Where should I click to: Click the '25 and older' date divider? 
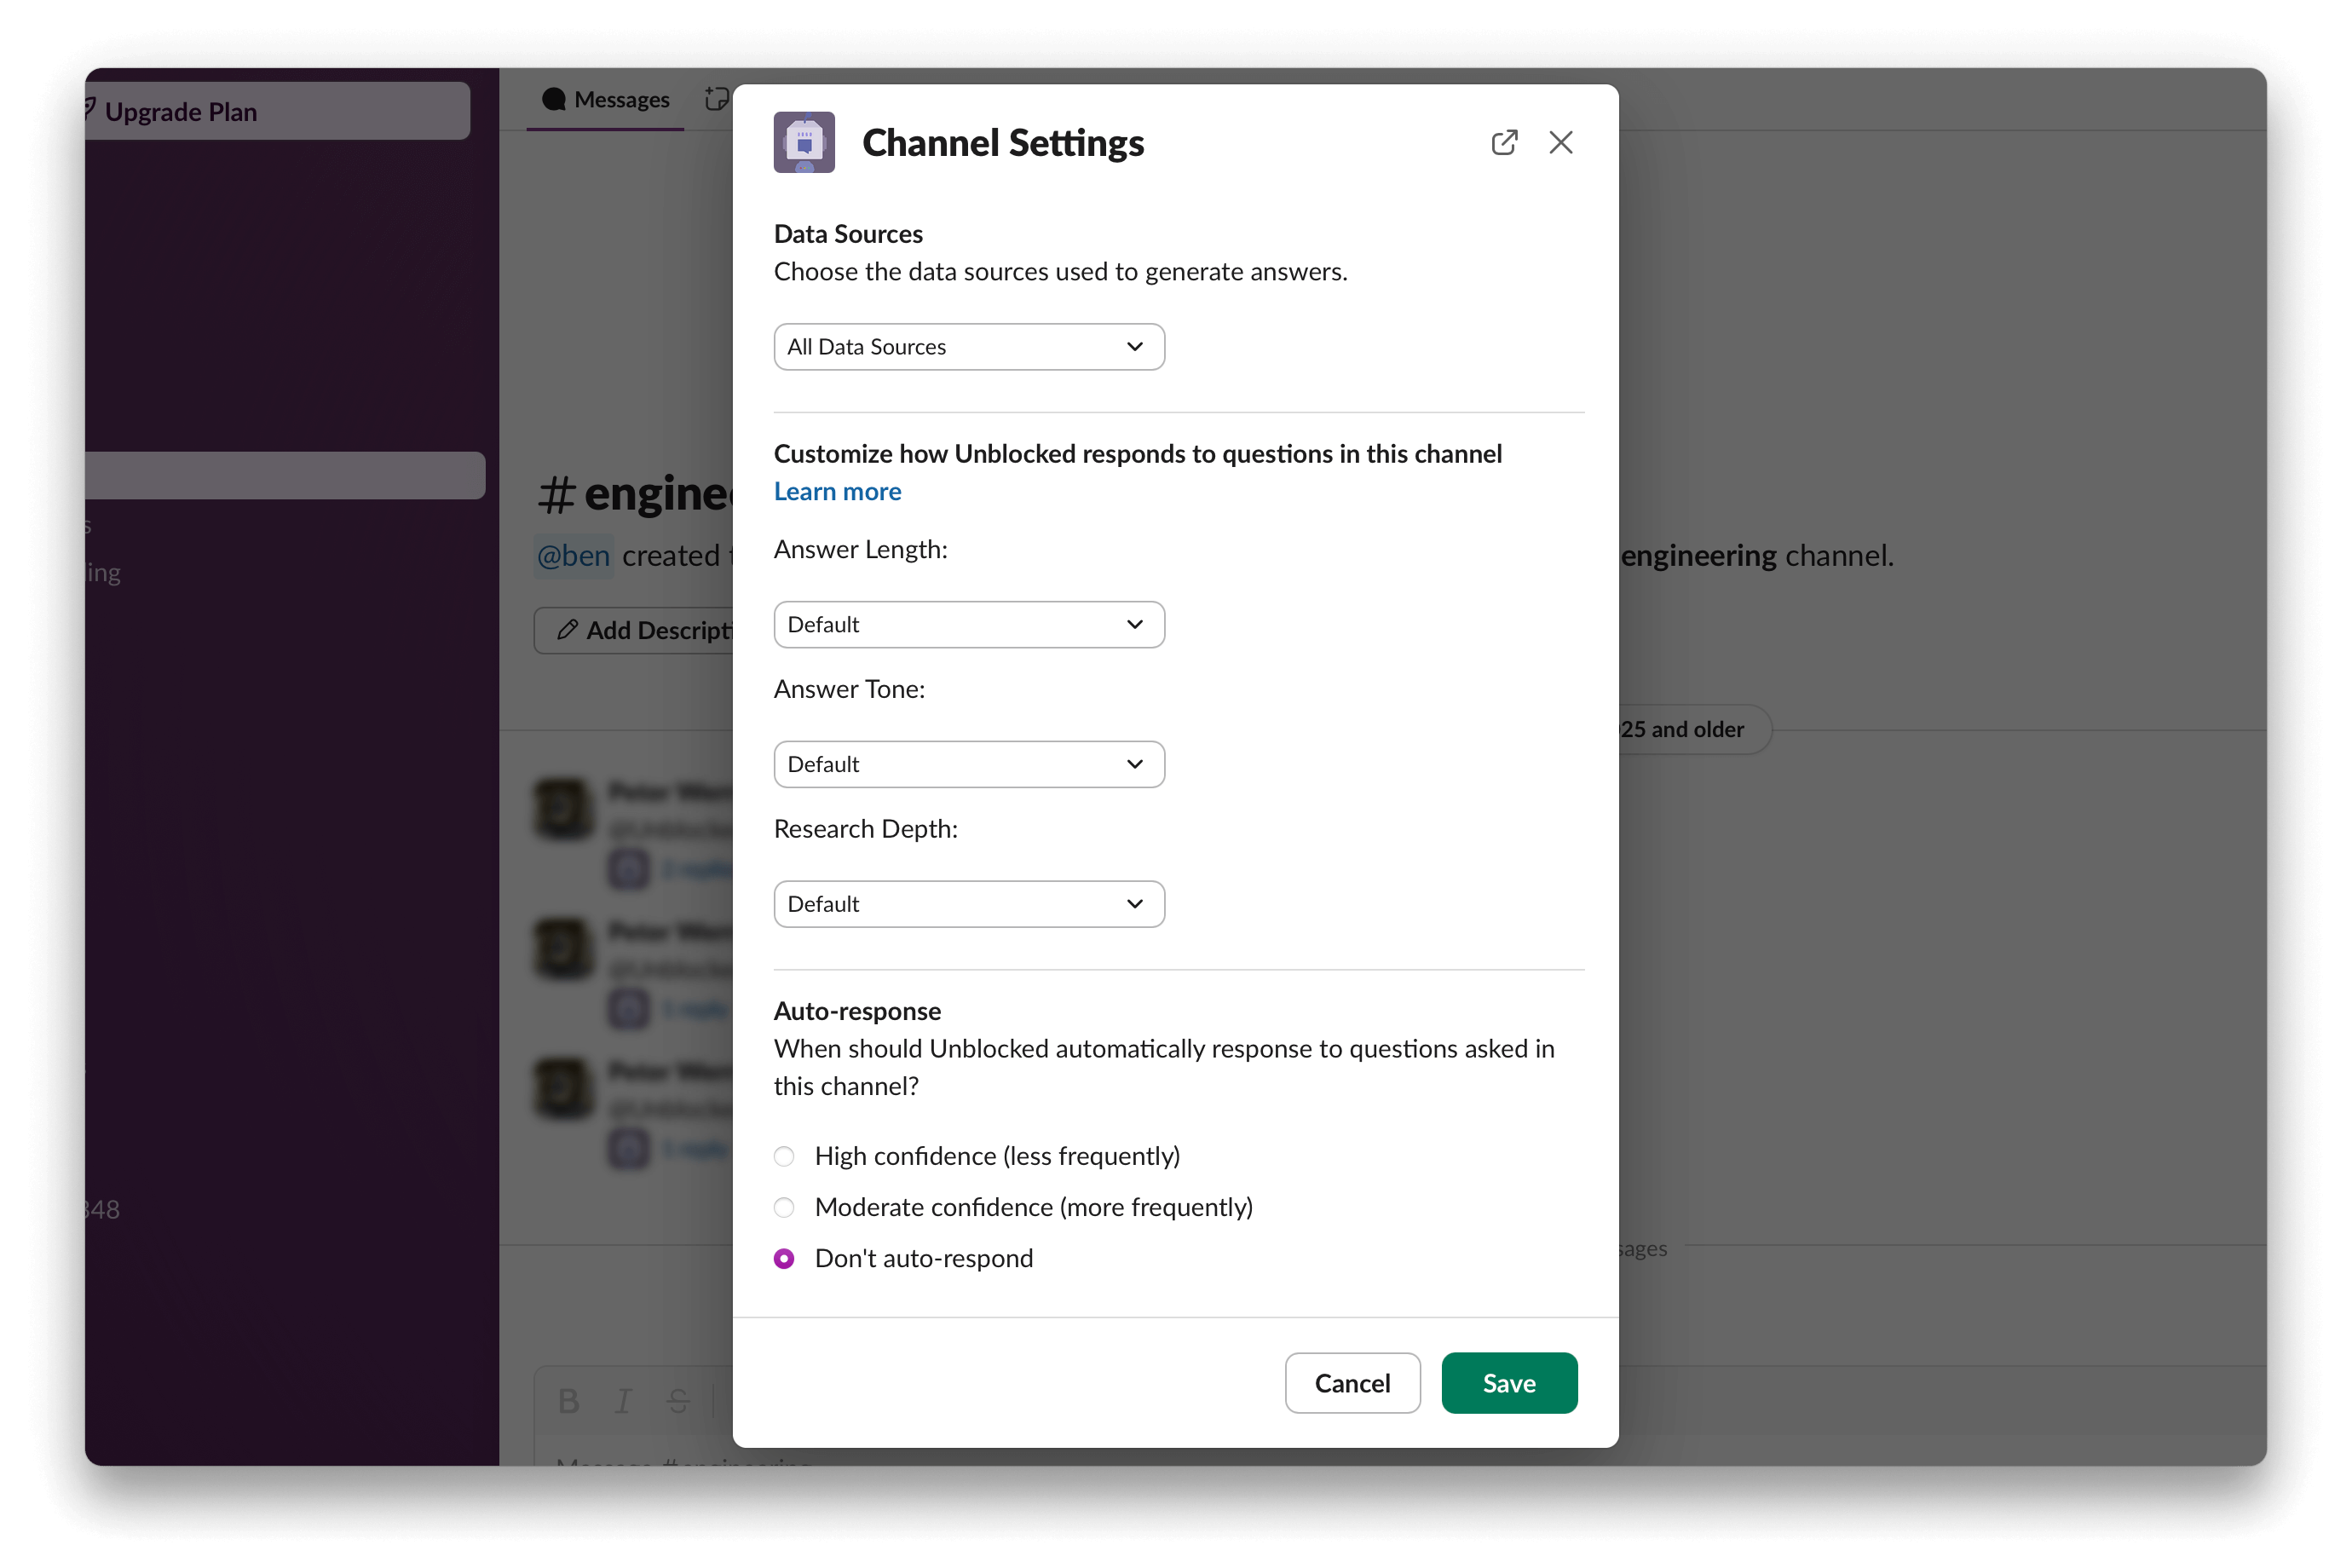[1694, 730]
